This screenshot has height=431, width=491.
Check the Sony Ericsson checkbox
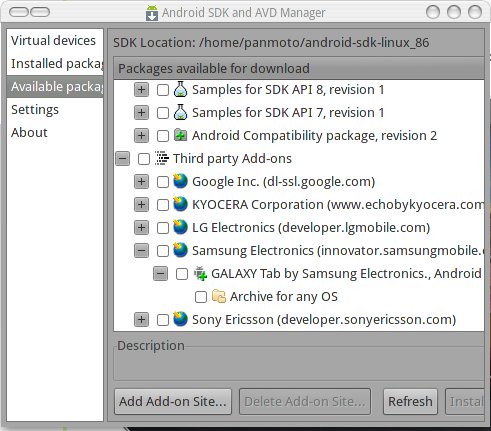pyautogui.click(x=163, y=320)
